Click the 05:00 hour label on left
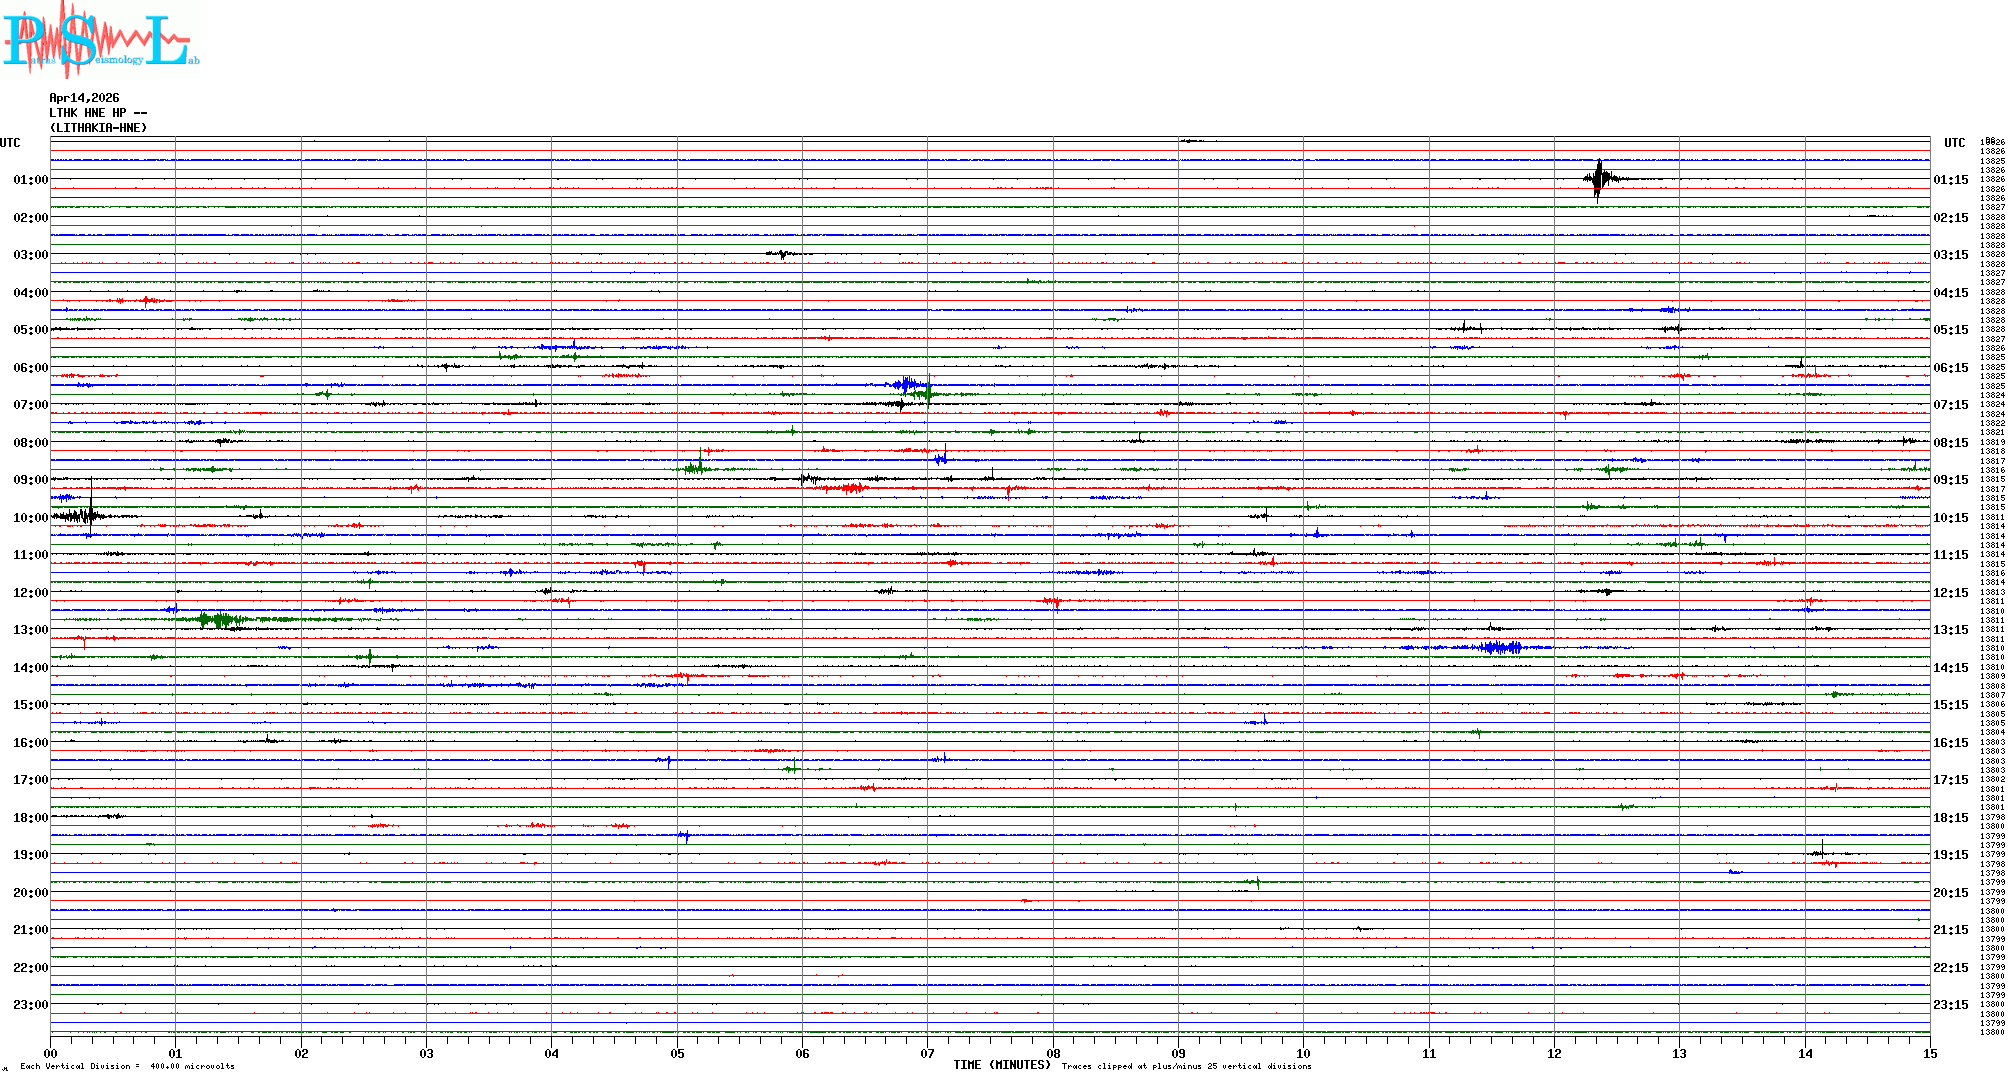Viewport: 2010px width, 1080px height. point(30,330)
